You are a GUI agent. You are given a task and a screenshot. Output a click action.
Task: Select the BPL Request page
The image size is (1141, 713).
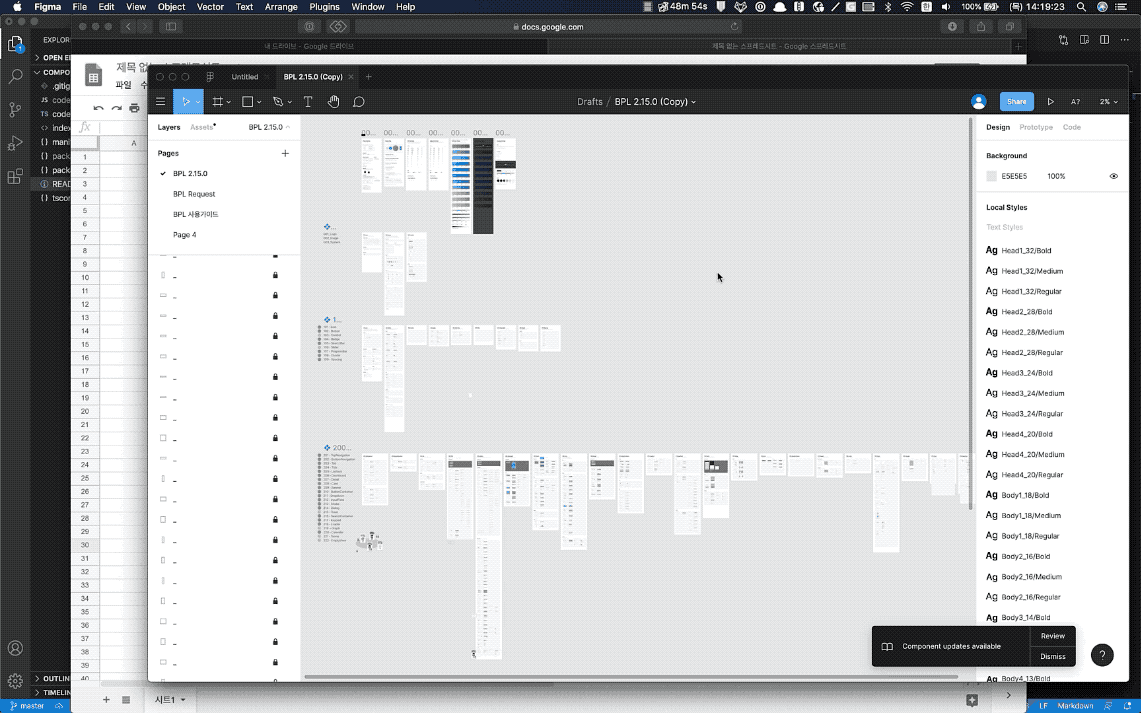point(194,194)
